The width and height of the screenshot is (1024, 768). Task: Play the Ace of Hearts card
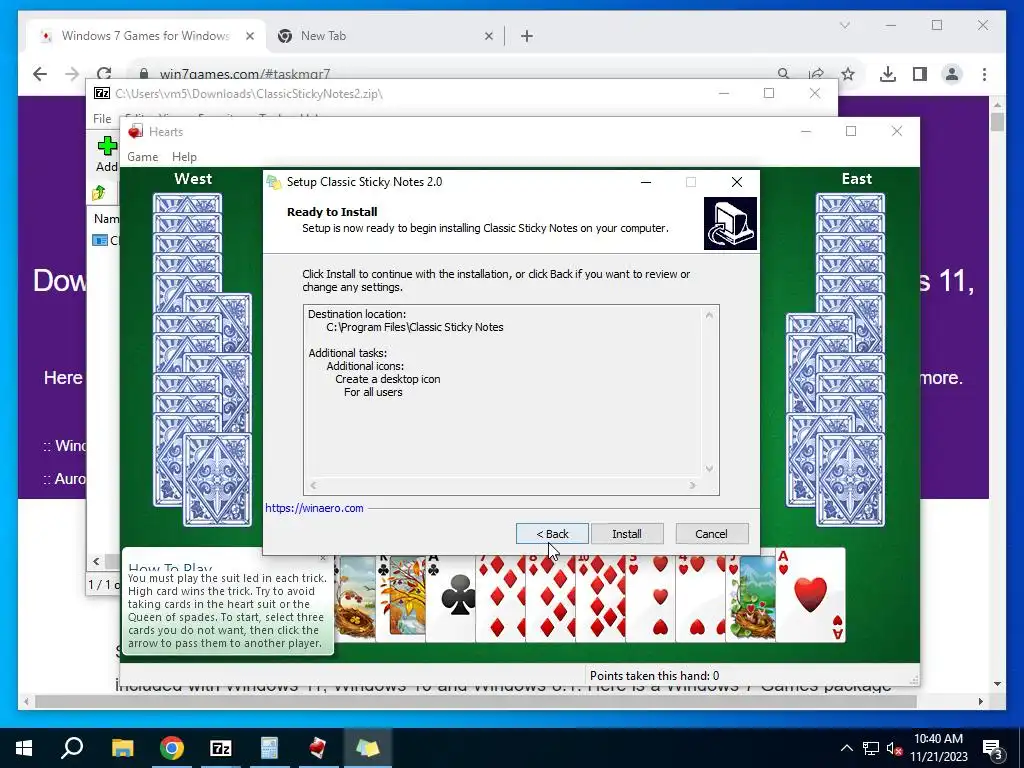810,595
